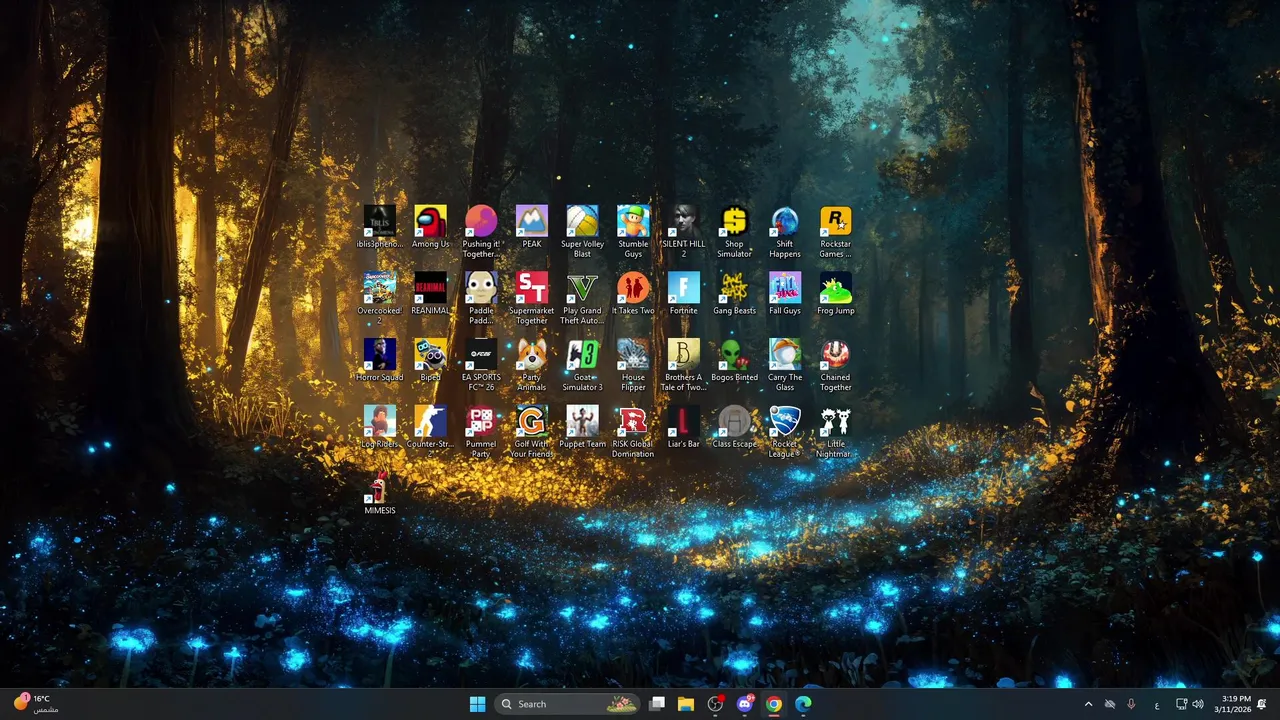The image size is (1280, 720).
Task: Open the notification bell in the taskbar
Action: (1262, 704)
